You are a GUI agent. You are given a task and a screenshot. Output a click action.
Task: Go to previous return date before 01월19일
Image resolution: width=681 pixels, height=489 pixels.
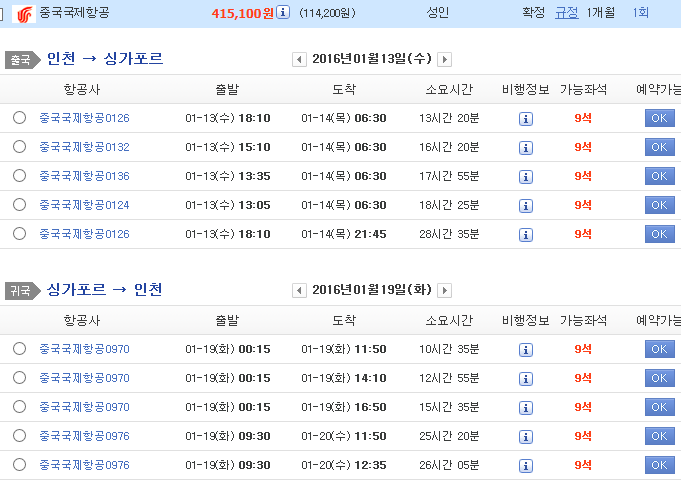(299, 290)
